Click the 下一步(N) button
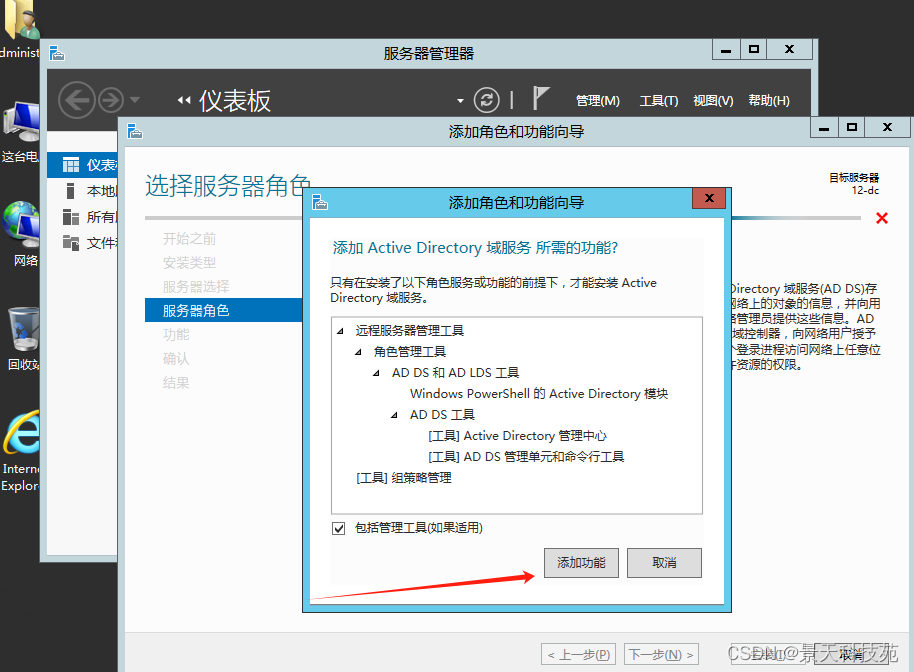The width and height of the screenshot is (914, 672). pyautogui.click(x=661, y=655)
